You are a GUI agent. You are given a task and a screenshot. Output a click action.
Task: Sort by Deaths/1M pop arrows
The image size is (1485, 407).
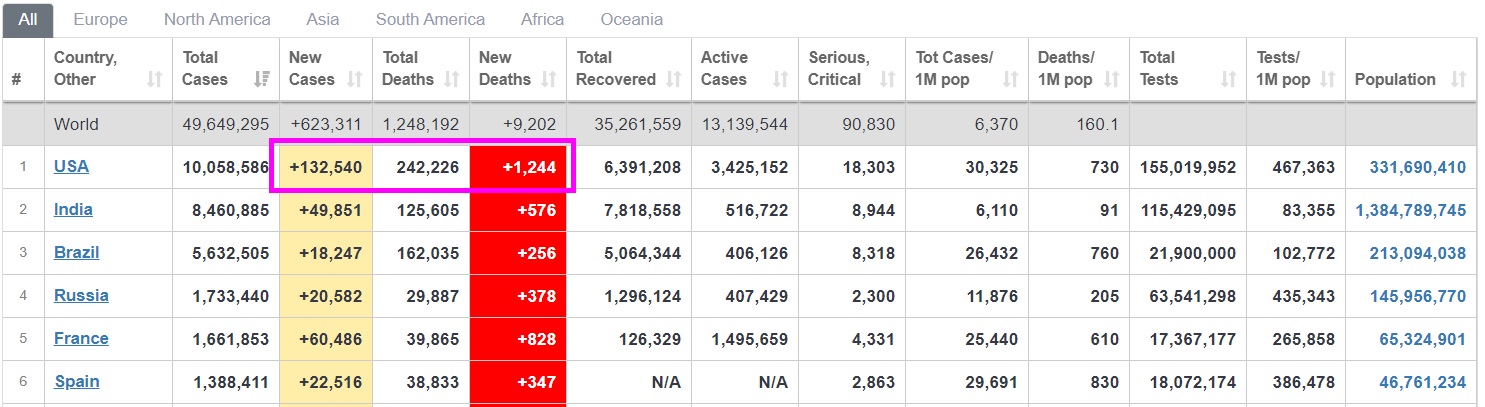coord(1112,79)
